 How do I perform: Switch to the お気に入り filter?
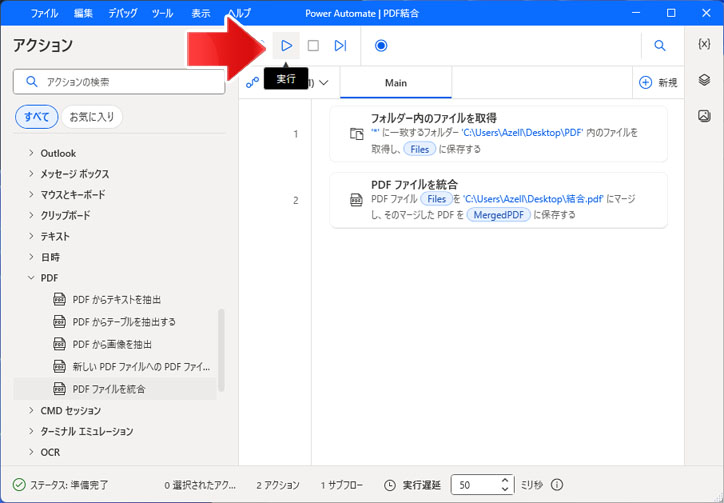point(91,117)
